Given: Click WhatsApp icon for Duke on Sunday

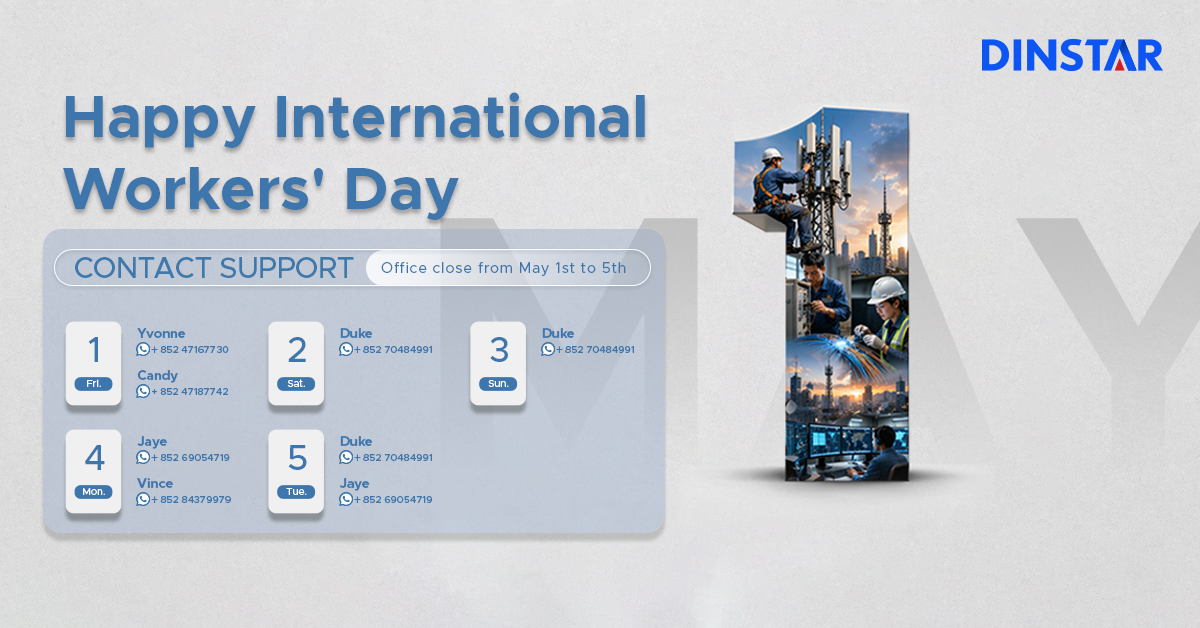Looking at the screenshot, I should point(548,350).
